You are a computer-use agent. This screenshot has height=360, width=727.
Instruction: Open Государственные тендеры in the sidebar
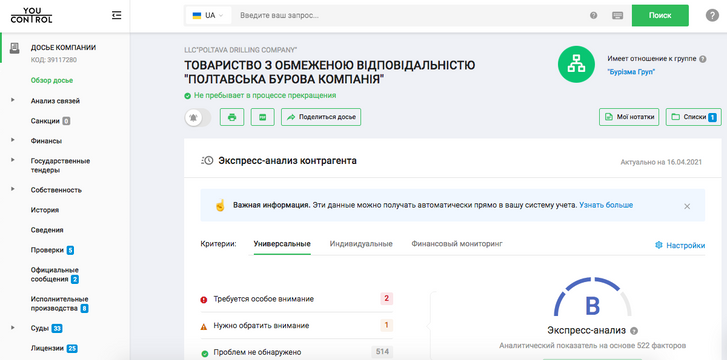[x=60, y=166]
